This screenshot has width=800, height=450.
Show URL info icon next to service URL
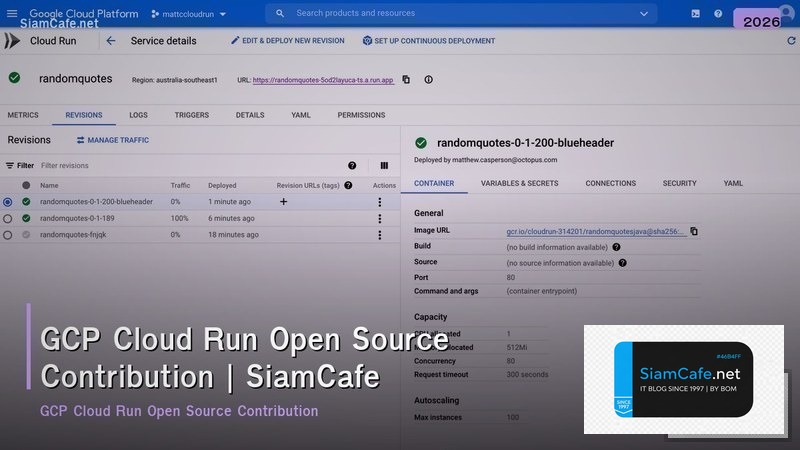[x=429, y=80]
